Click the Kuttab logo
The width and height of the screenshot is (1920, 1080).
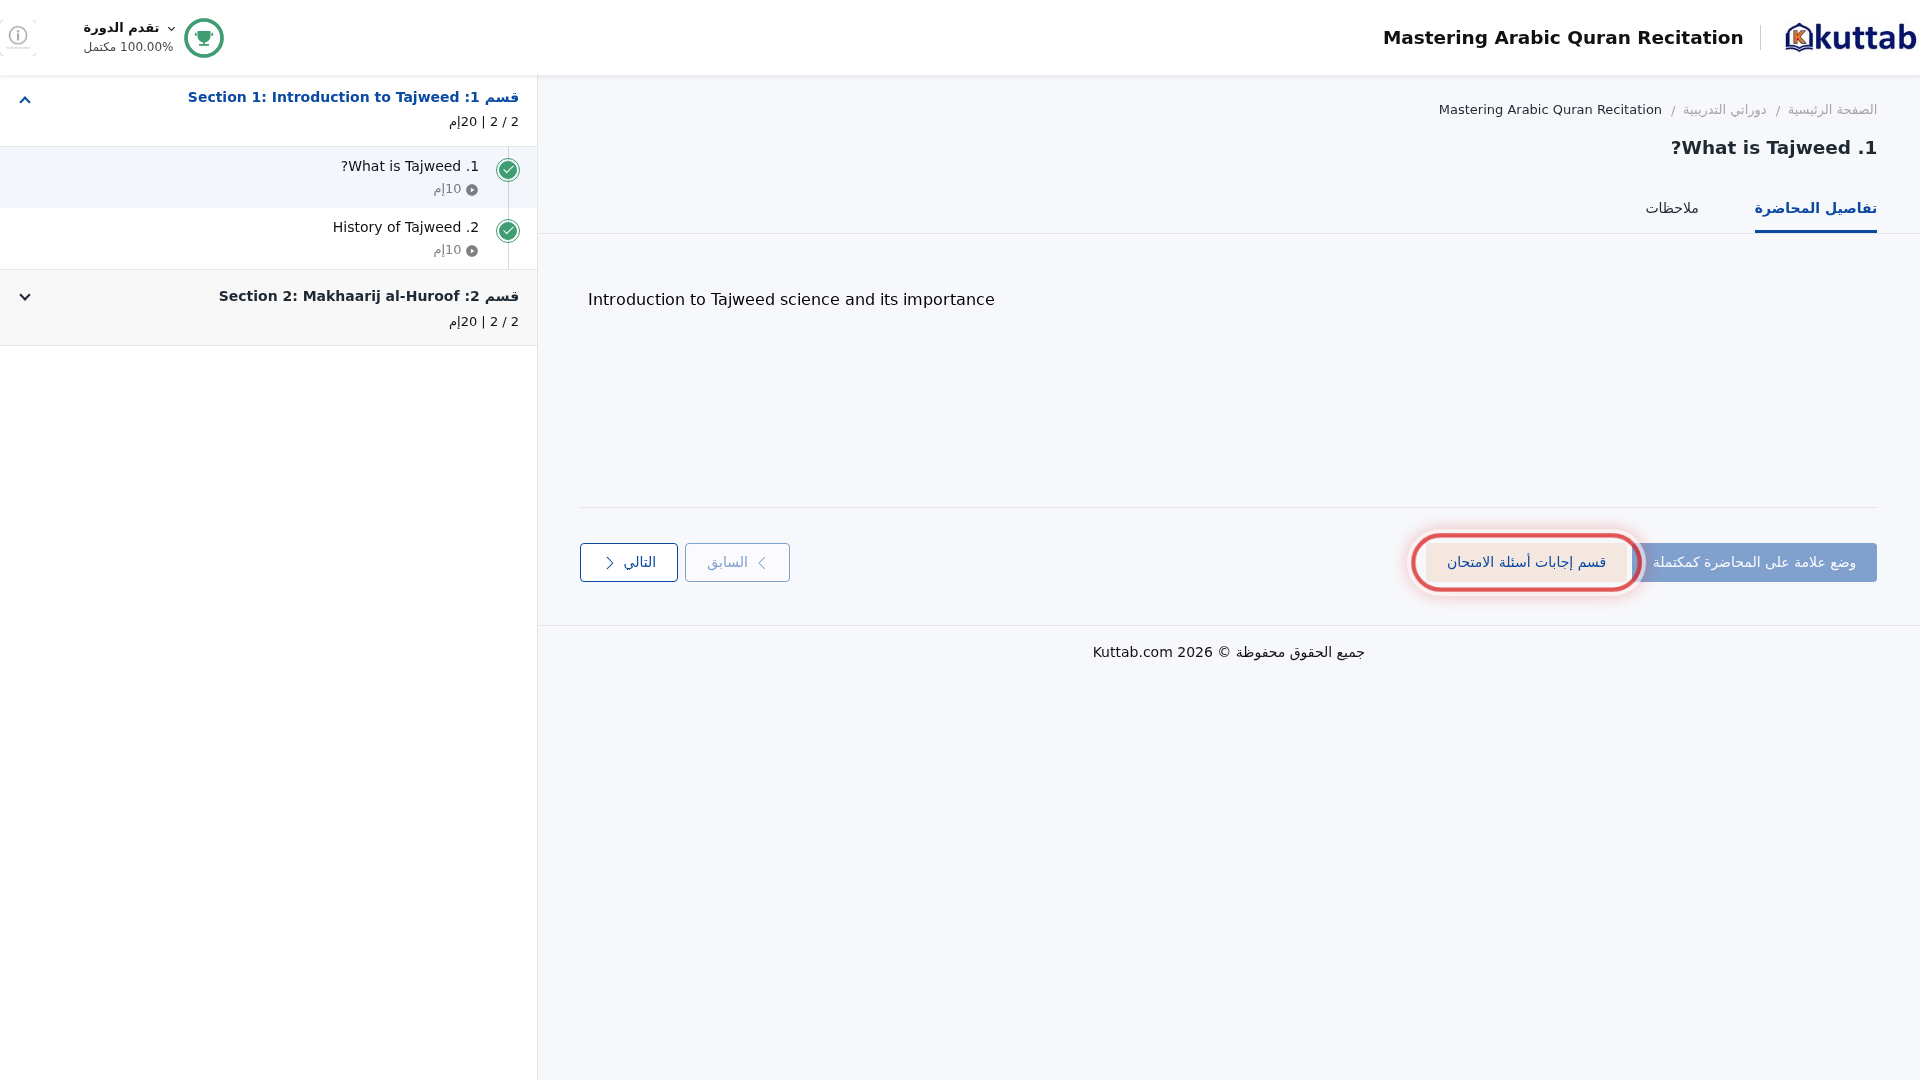click(x=1850, y=38)
